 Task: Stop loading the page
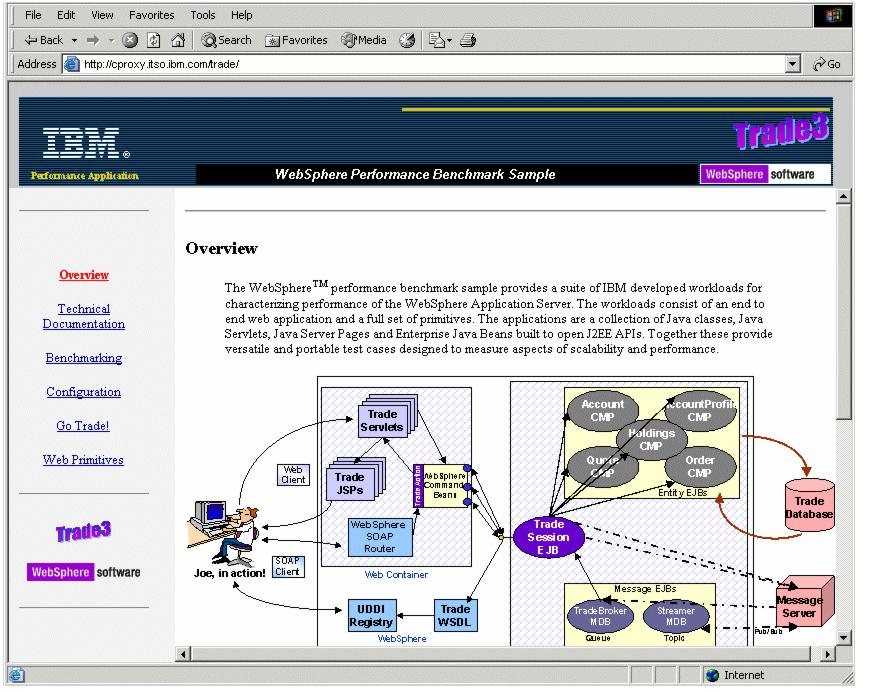click(130, 40)
